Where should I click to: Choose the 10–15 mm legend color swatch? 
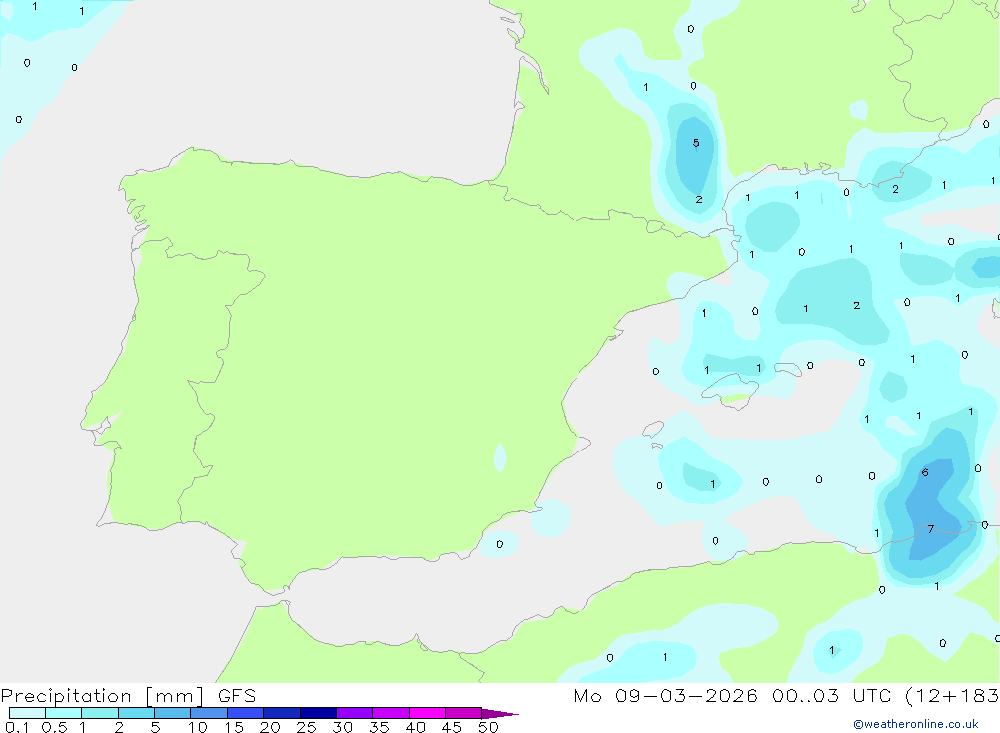(x=209, y=713)
